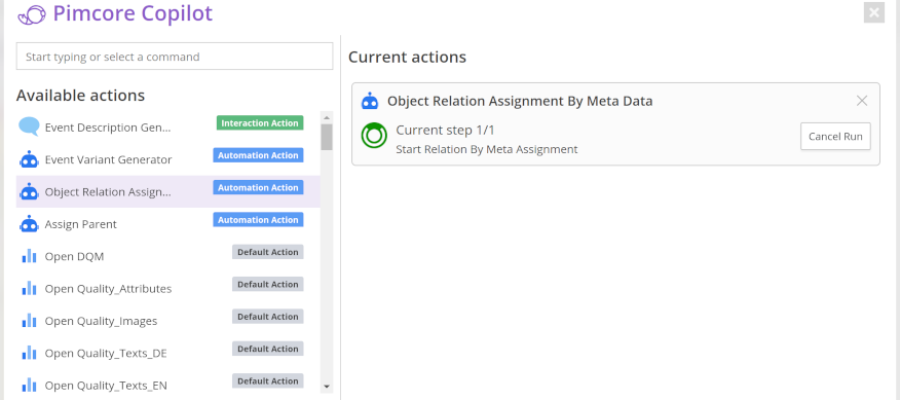Click the Open Quality_Attributes chart icon

coord(29,288)
